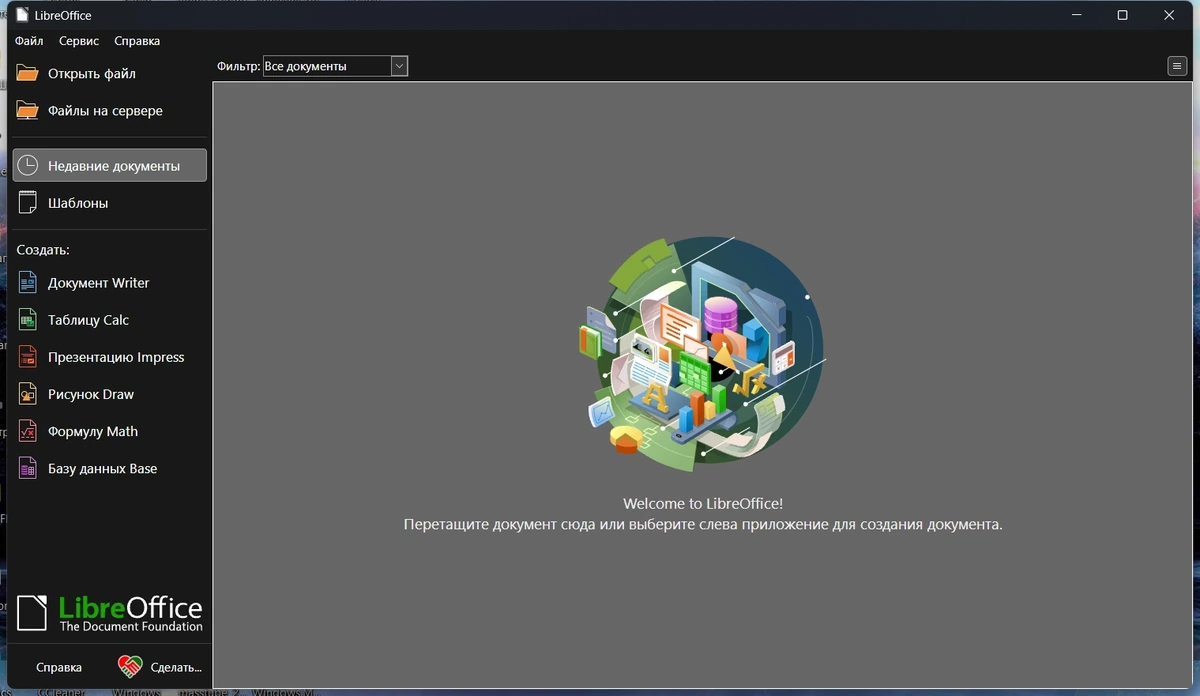Screen dimensions: 1200x696
Task: Open the Сервис menu
Action: 79,41
